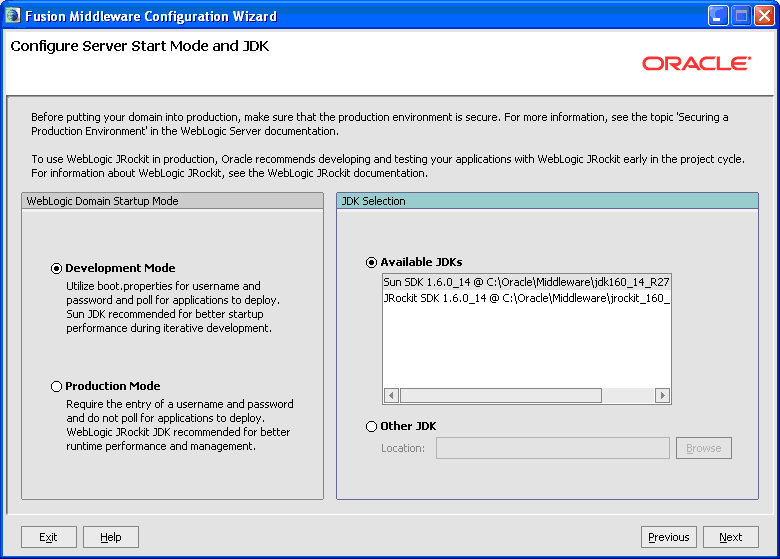Screen dimensions: 780x559
Task: Minimize the Configuration Wizard window
Action: (718, 16)
